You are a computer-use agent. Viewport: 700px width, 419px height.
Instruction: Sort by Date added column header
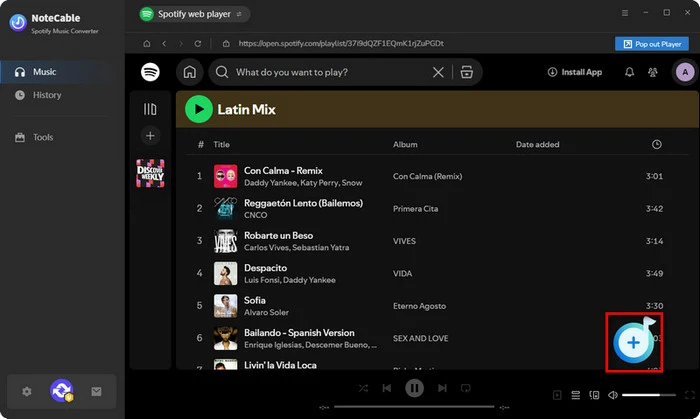[x=538, y=145]
